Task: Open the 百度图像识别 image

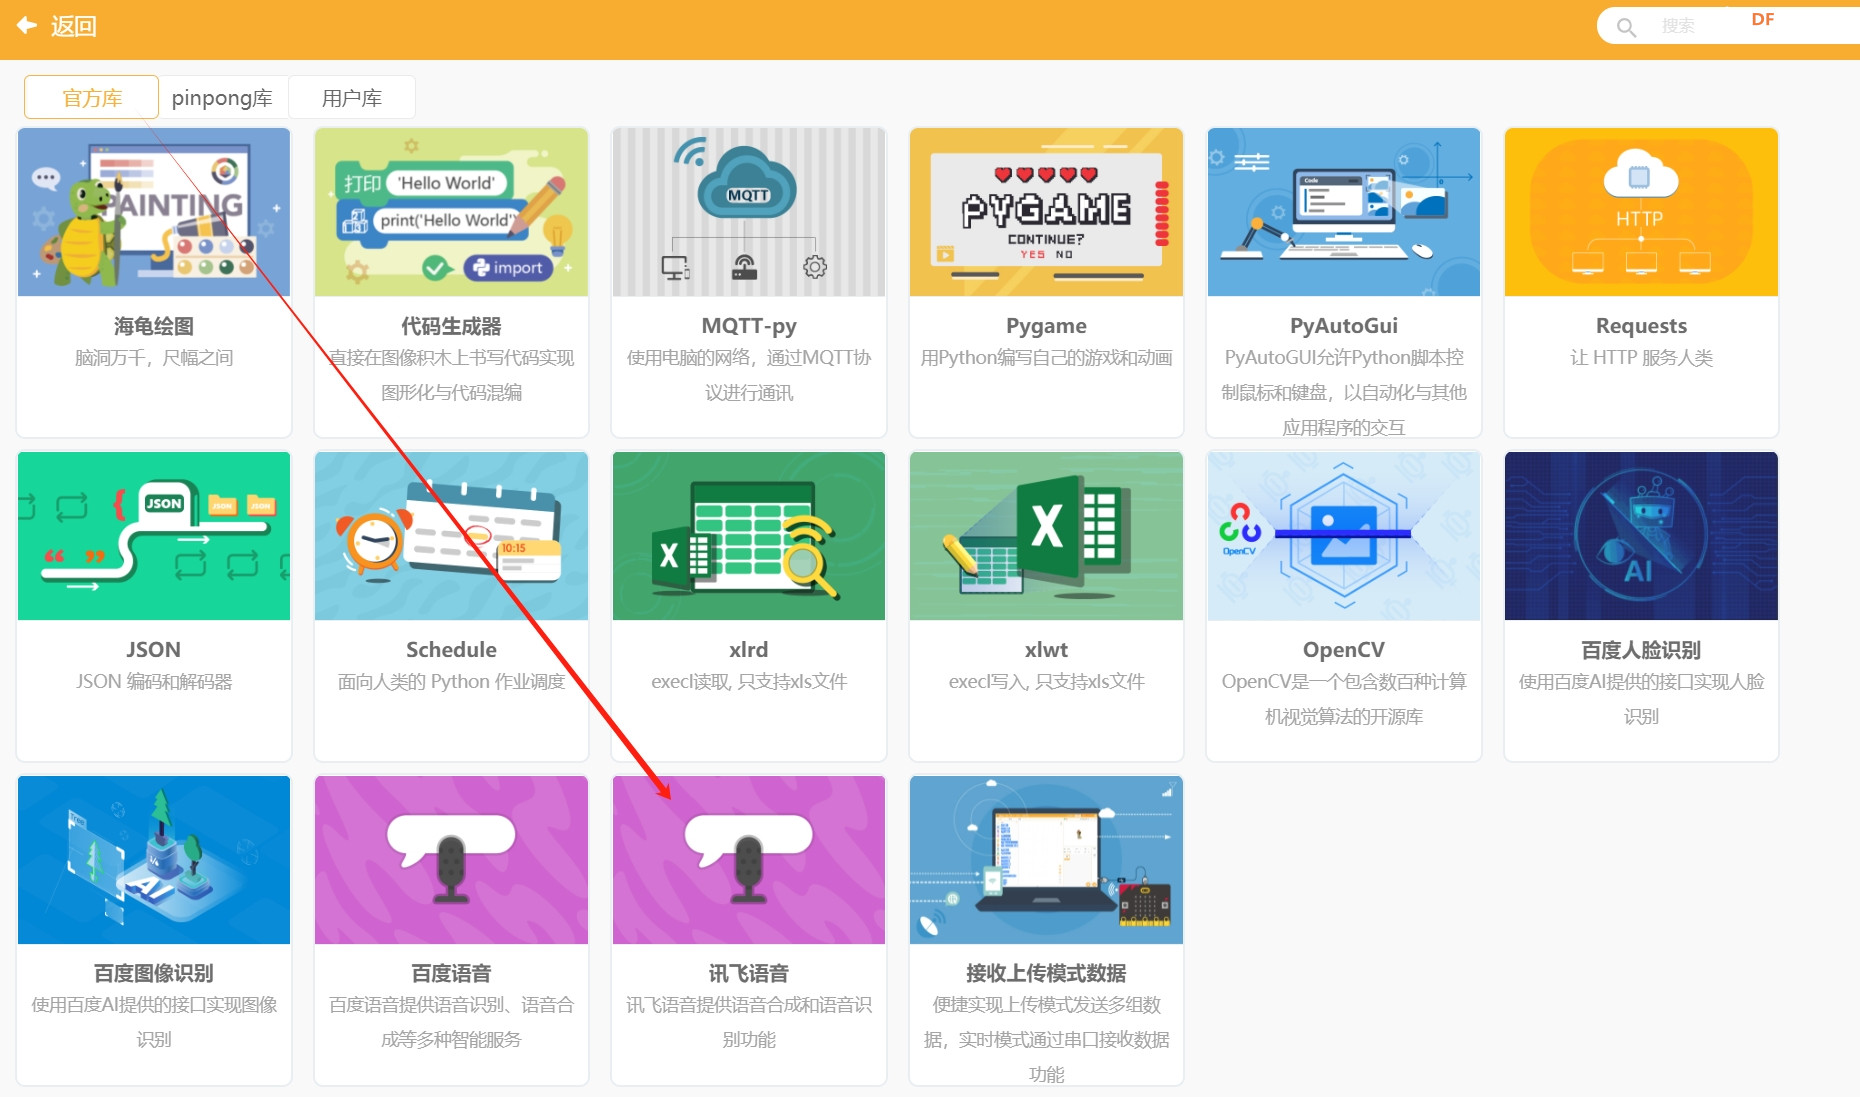Action: [x=154, y=860]
